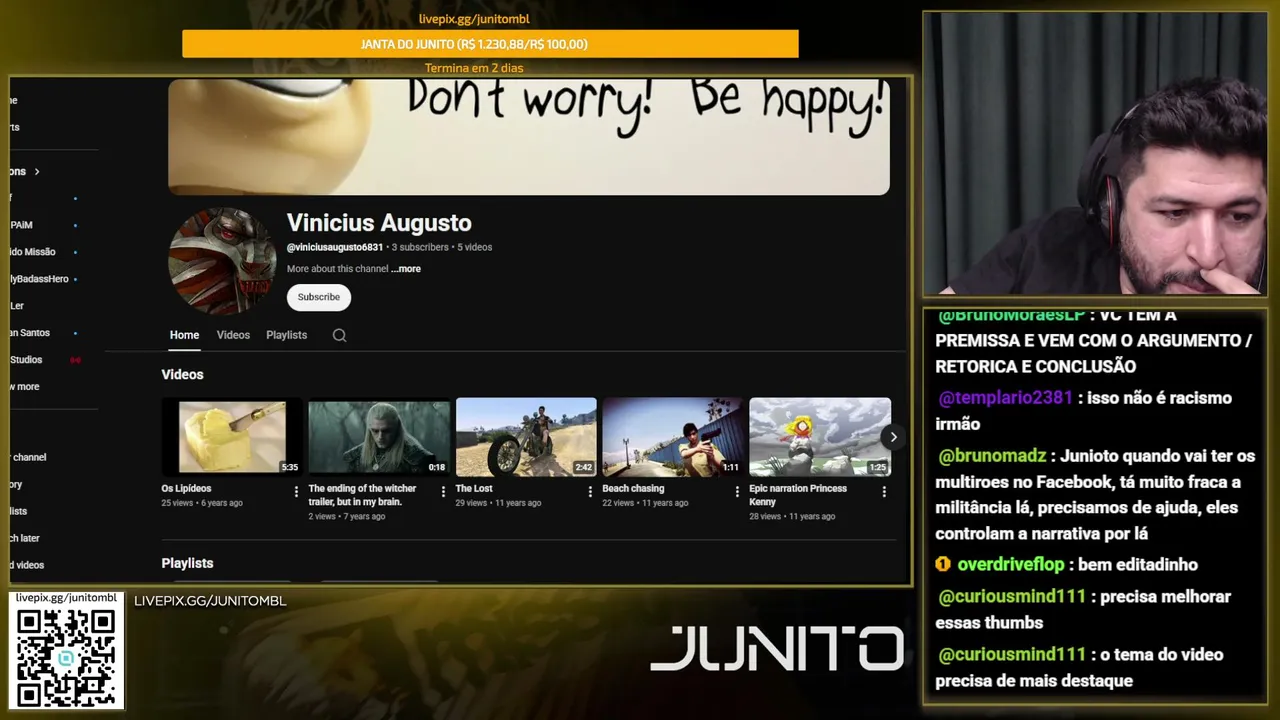The width and height of the screenshot is (1280, 720).
Task: Click chat username '@templario2381'
Action: coord(1005,398)
